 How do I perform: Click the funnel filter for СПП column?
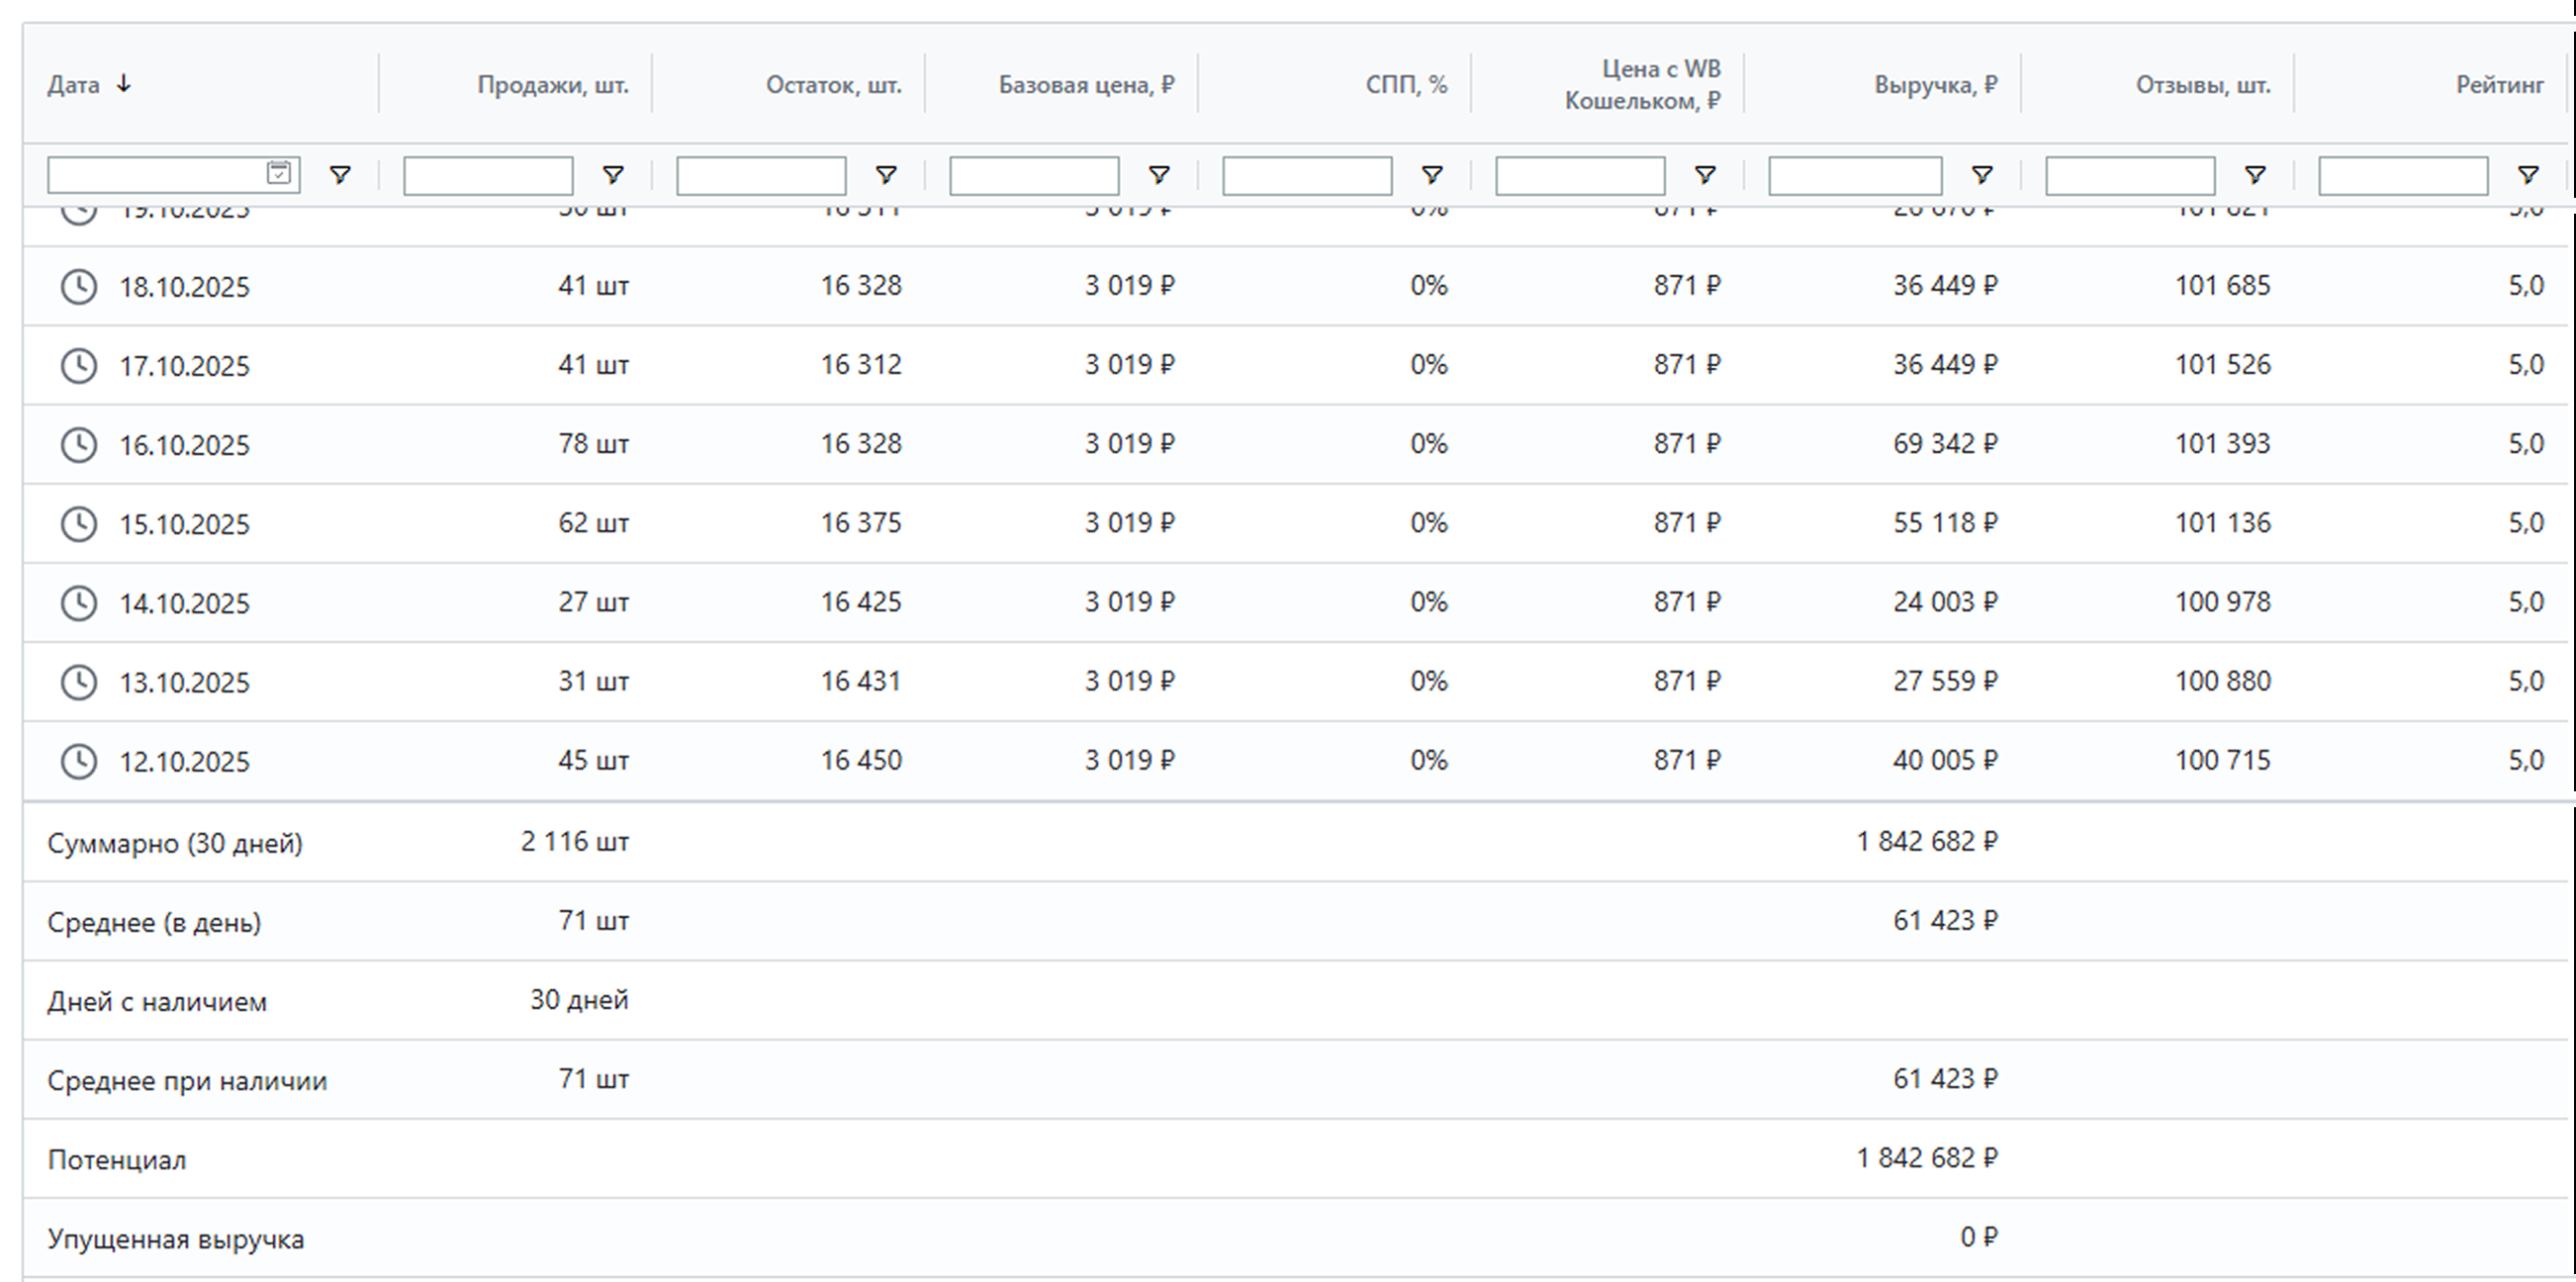pyautogui.click(x=1432, y=175)
